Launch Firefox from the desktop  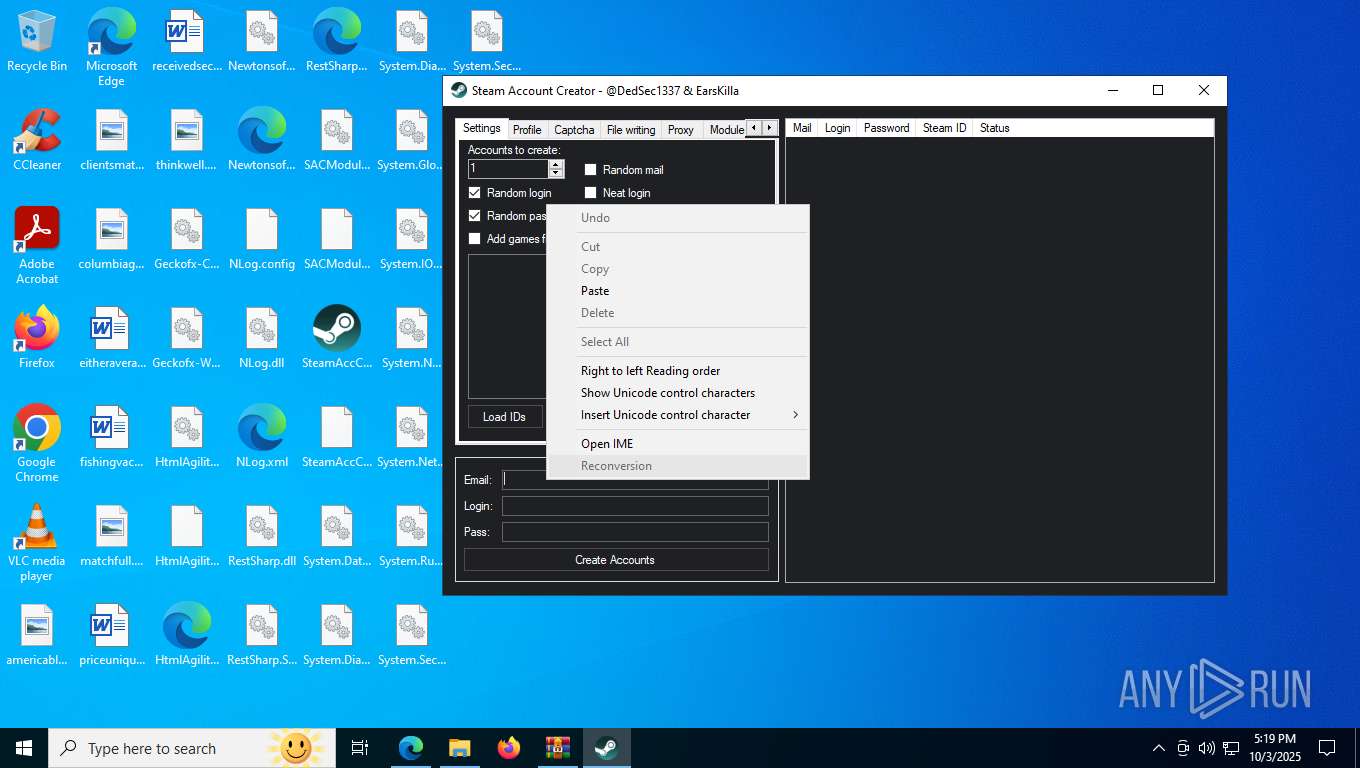click(x=37, y=338)
